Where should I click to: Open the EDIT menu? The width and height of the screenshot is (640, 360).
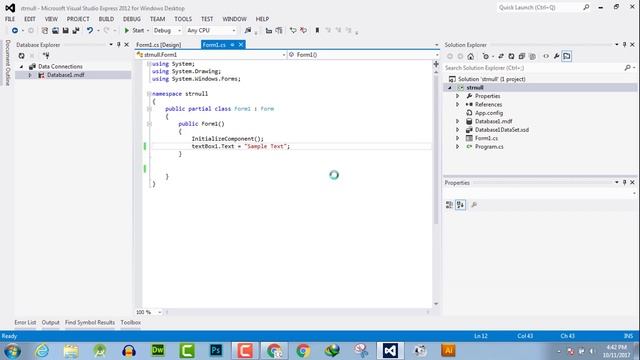tap(30, 19)
